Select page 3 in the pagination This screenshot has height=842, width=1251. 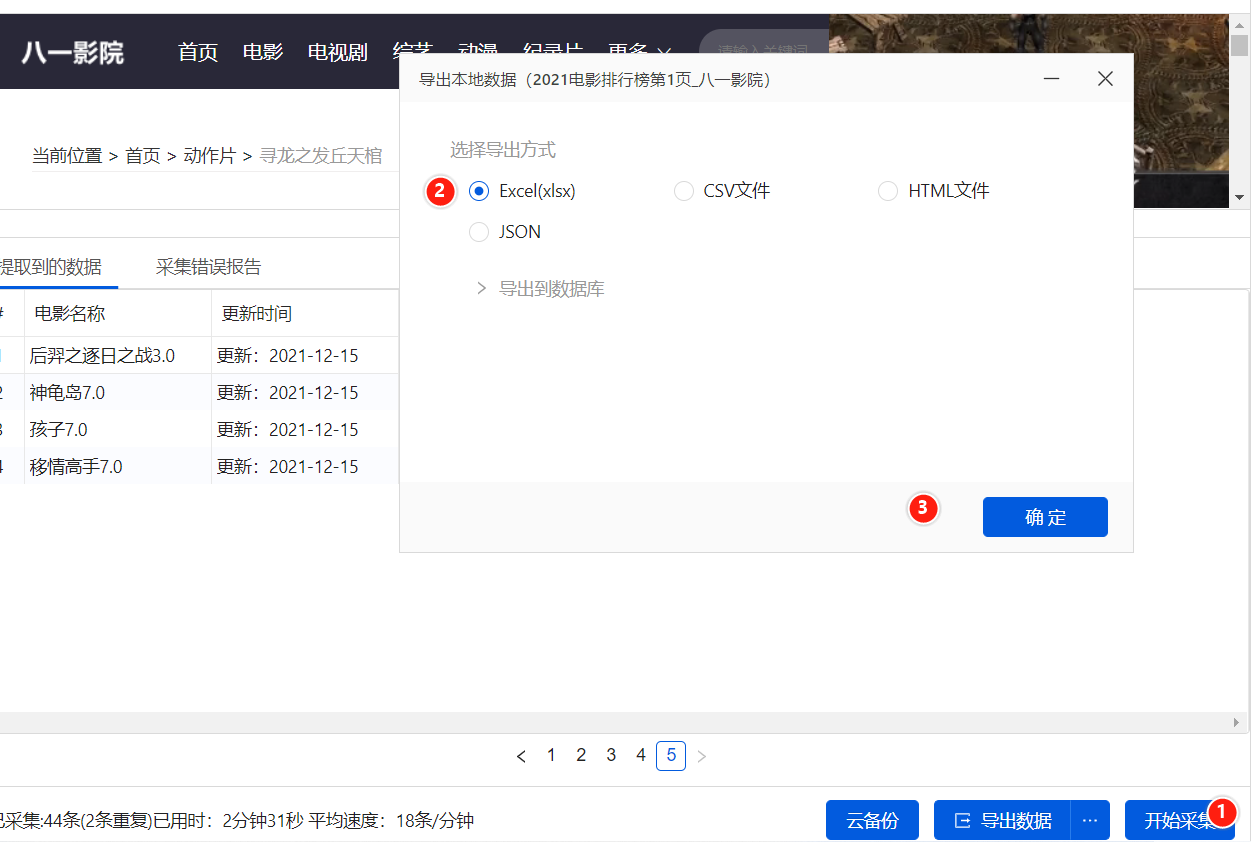tap(611, 755)
